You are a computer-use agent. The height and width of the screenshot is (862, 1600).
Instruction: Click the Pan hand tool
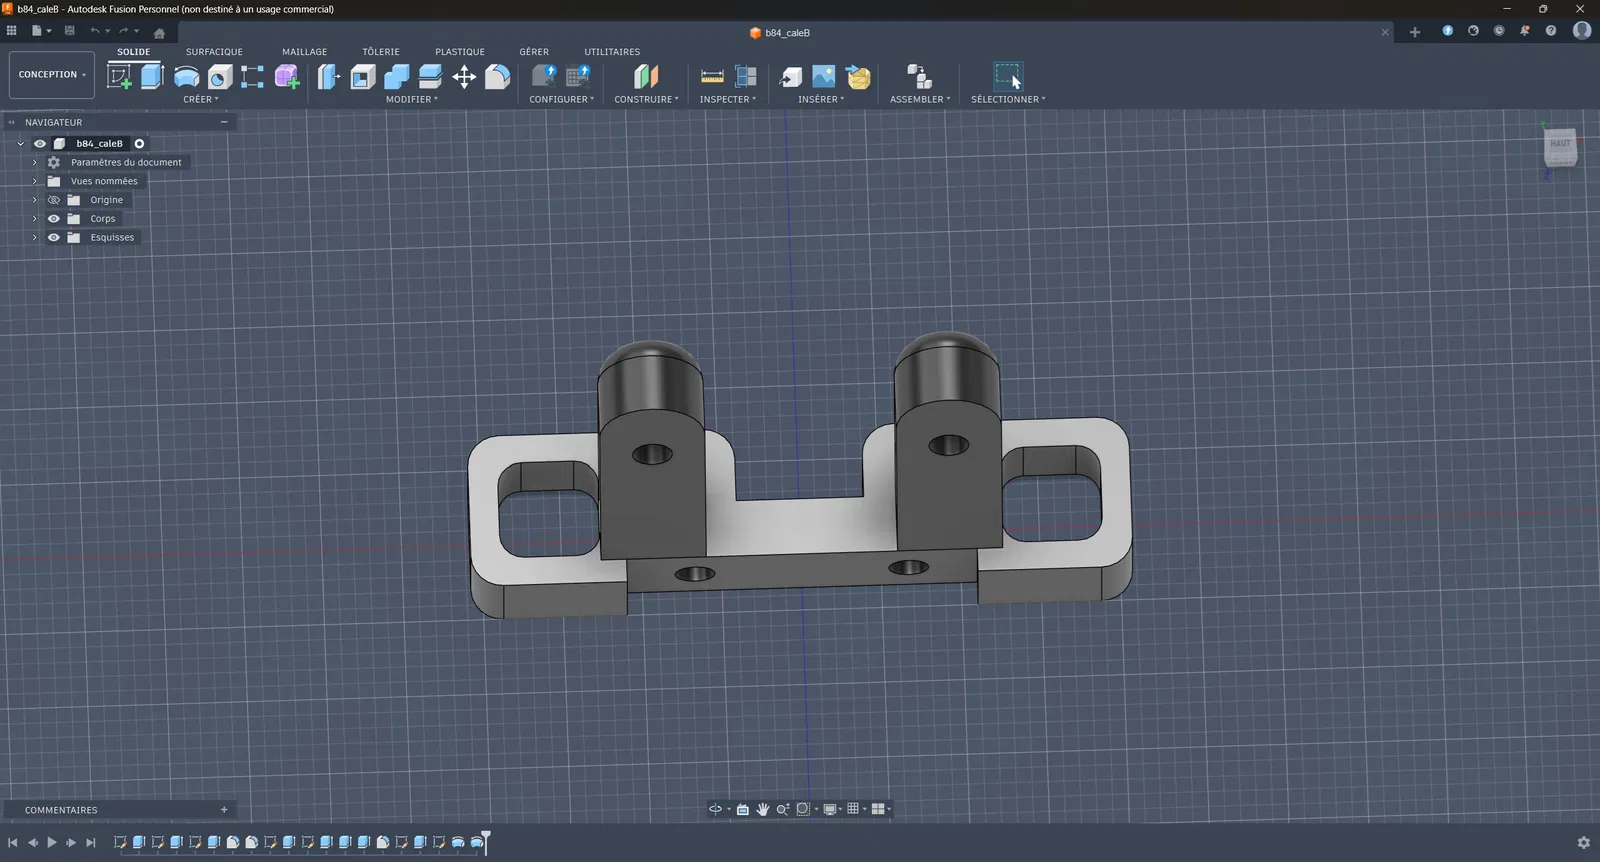[x=763, y=809]
